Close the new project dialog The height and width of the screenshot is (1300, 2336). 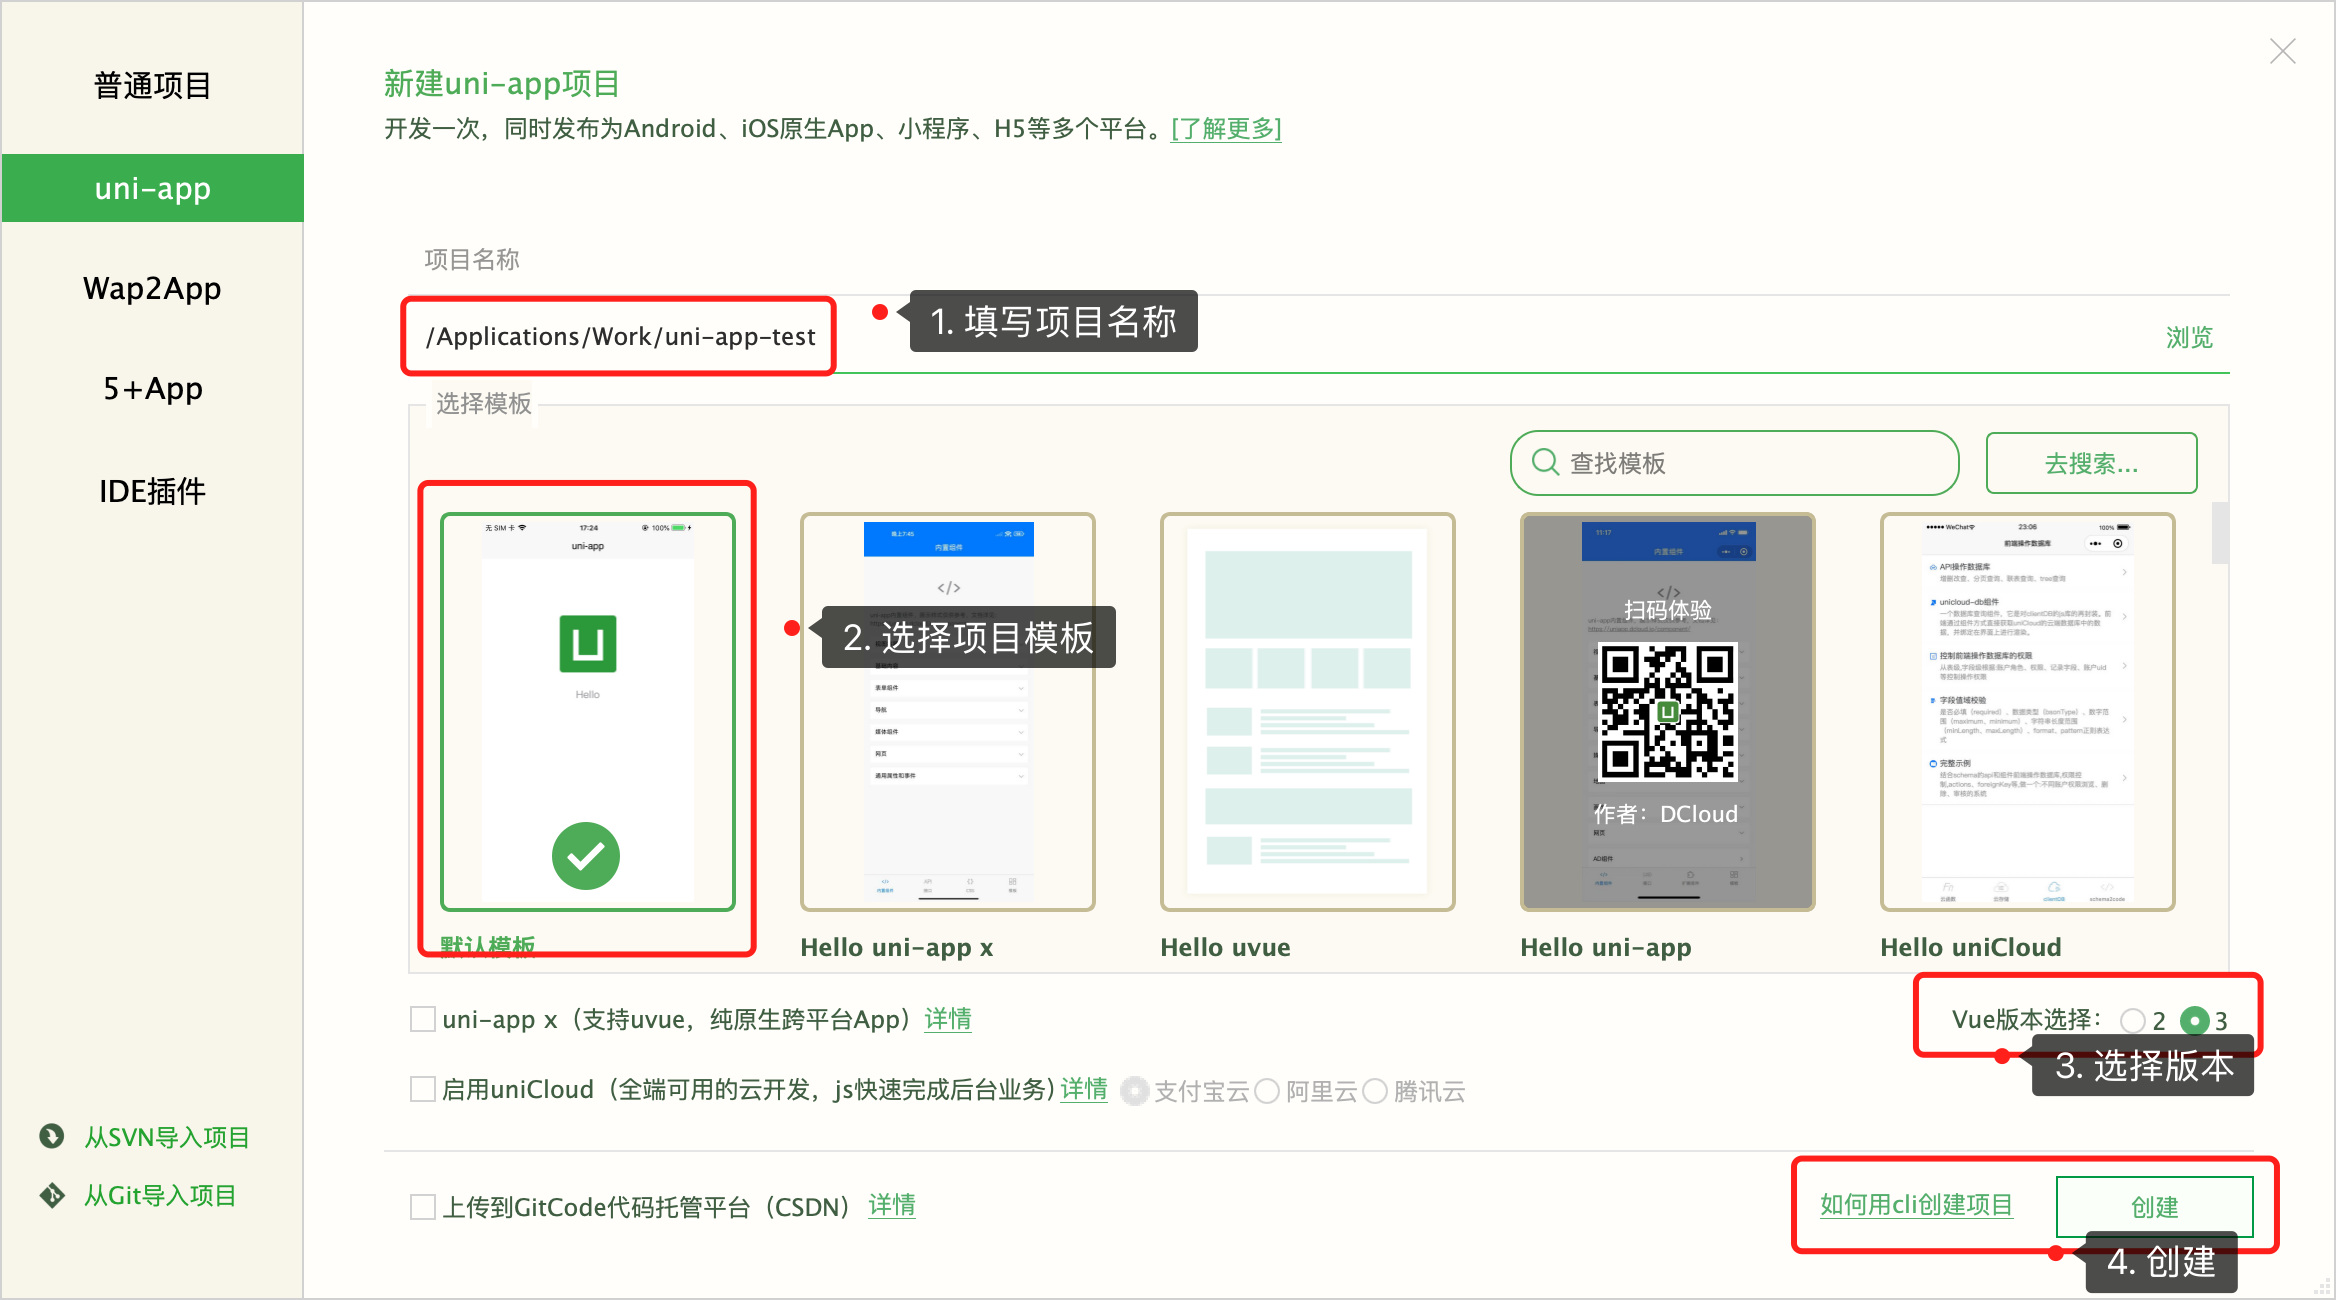2283,51
